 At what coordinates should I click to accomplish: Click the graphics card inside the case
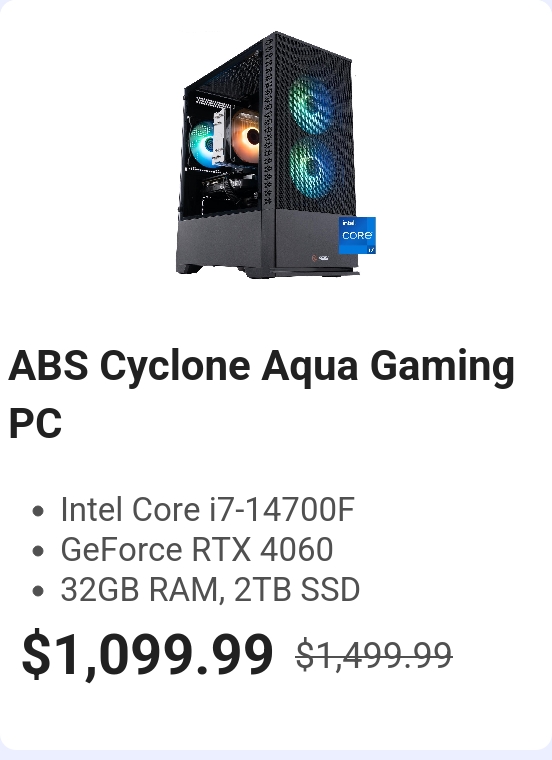point(228,188)
